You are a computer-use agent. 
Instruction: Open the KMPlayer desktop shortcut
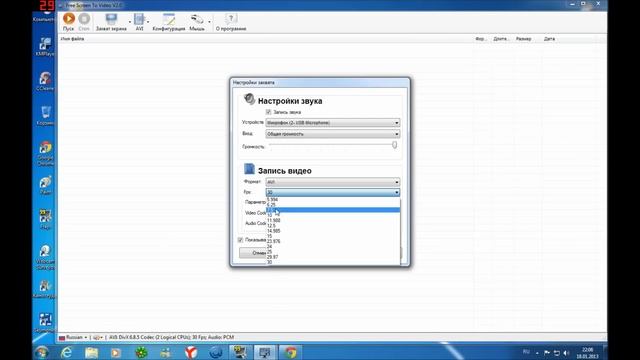[x=45, y=47]
